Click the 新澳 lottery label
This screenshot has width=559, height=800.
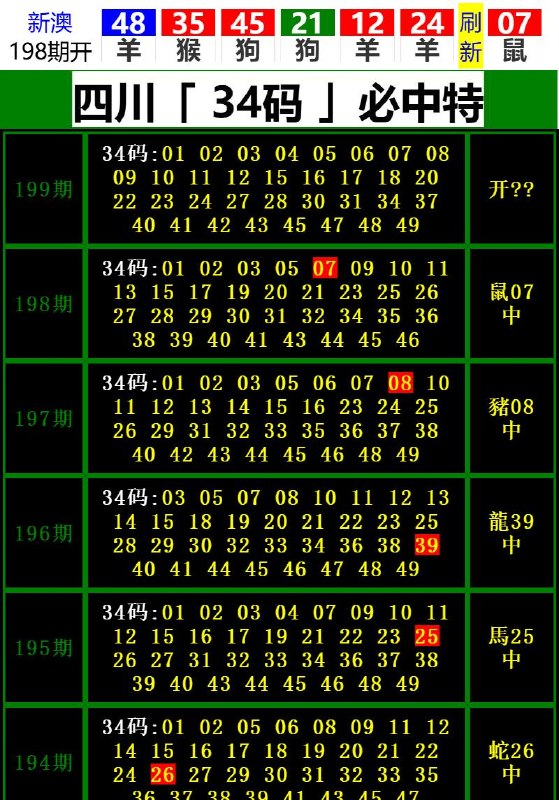click(49, 22)
